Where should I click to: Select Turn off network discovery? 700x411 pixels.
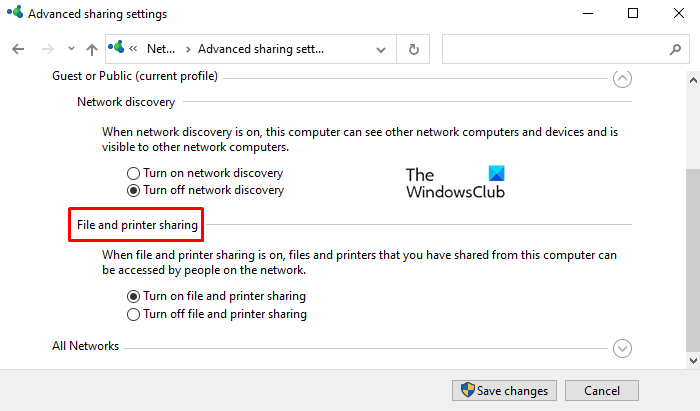pyautogui.click(x=134, y=190)
